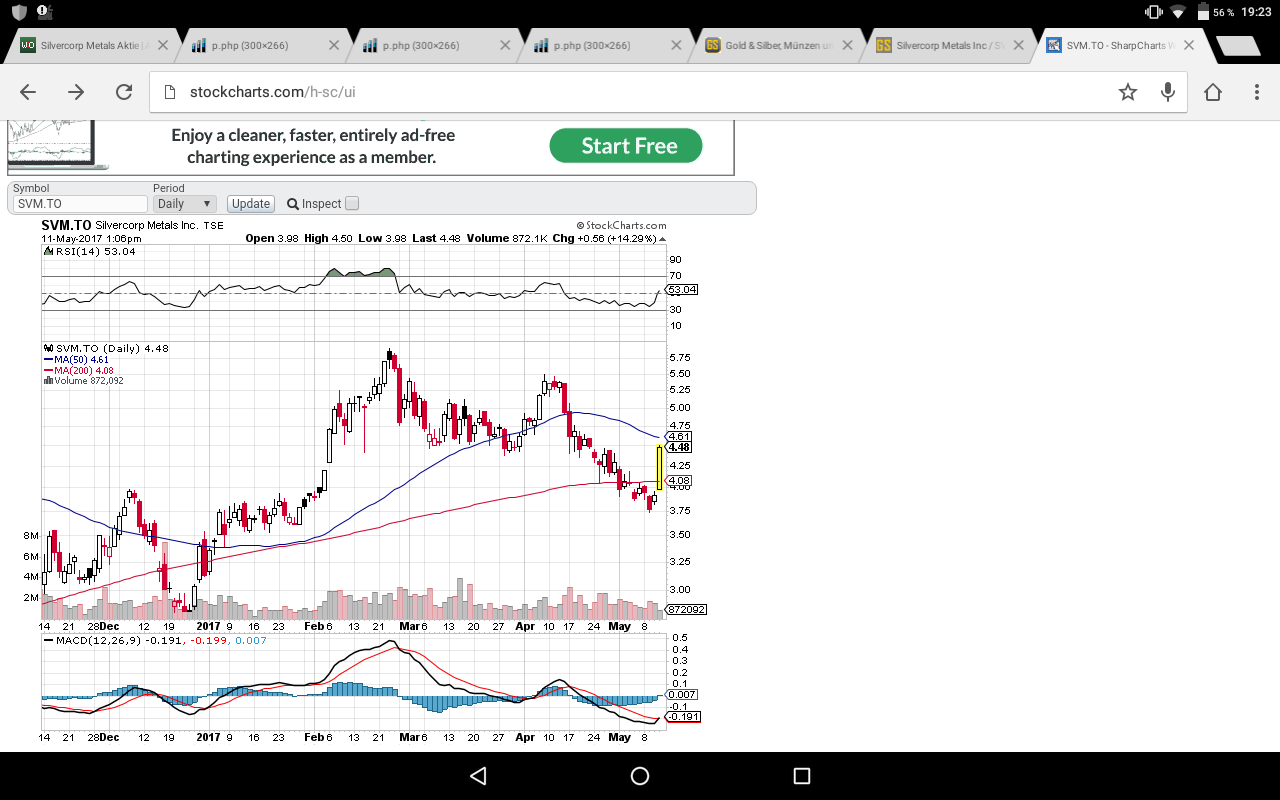Viewport: 1280px width, 800px height.
Task: Close the Gold & Silber, Münzen tab
Action: 846,45
